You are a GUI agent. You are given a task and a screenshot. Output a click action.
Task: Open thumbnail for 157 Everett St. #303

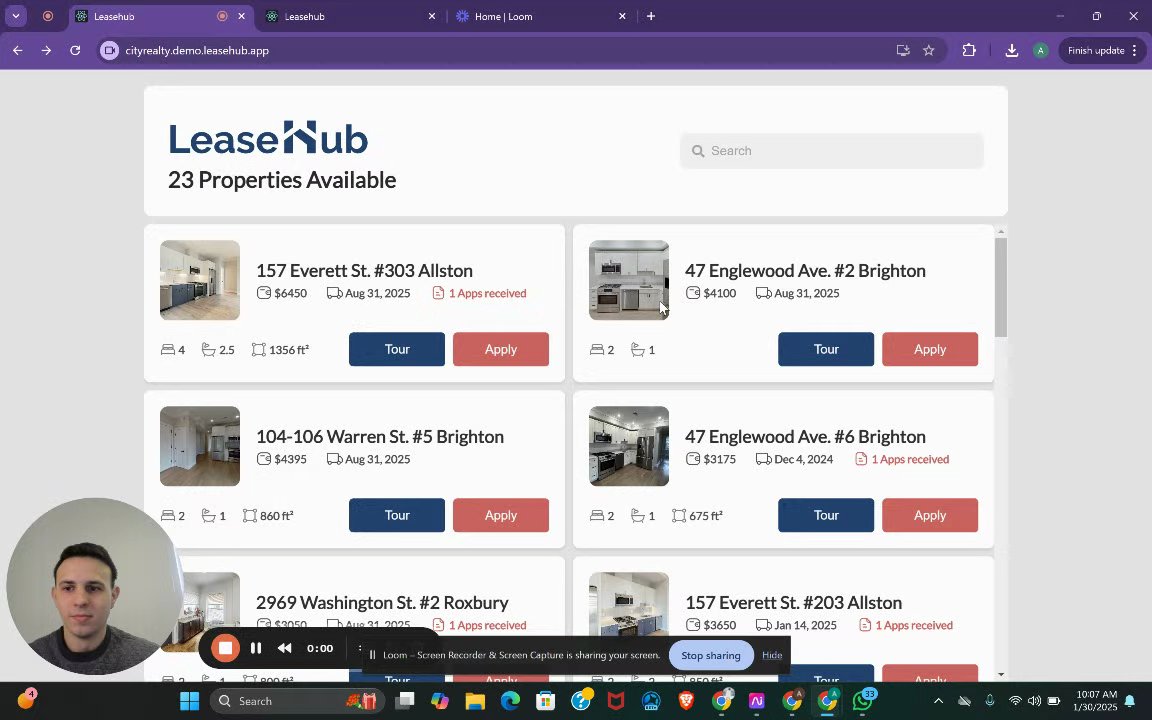tap(200, 280)
